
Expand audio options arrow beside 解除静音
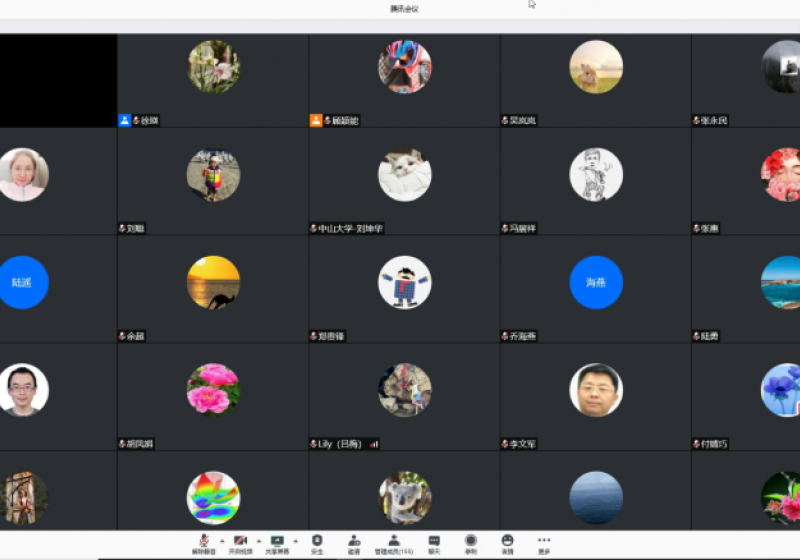click(222, 540)
